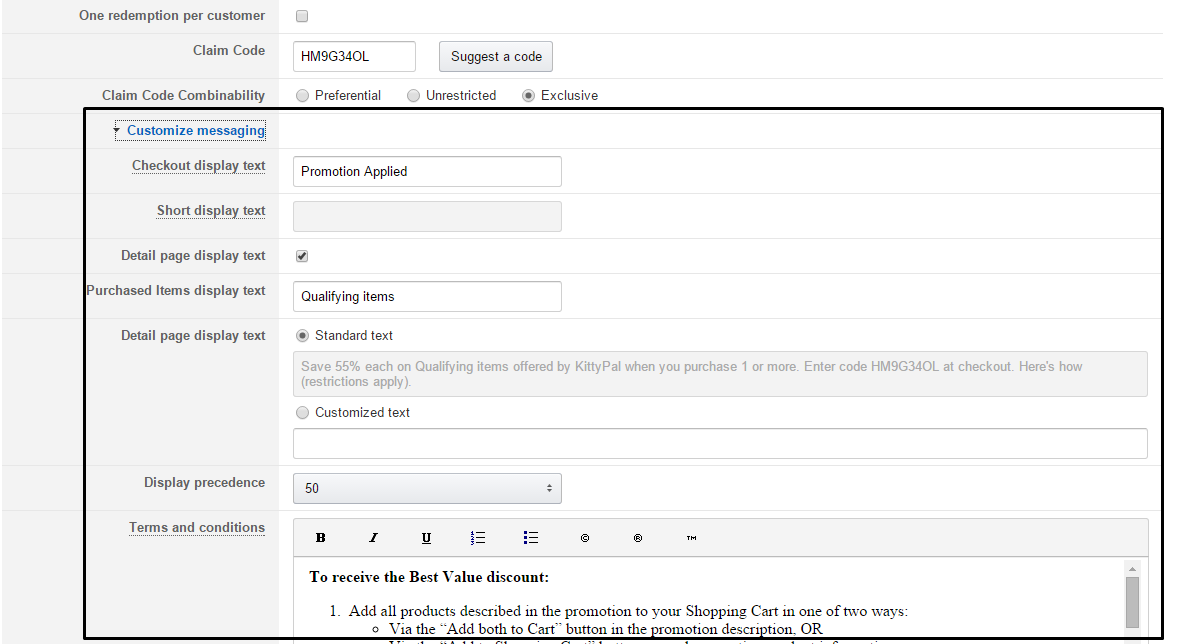
Task: Click the Claim Code input field
Action: (x=354, y=56)
